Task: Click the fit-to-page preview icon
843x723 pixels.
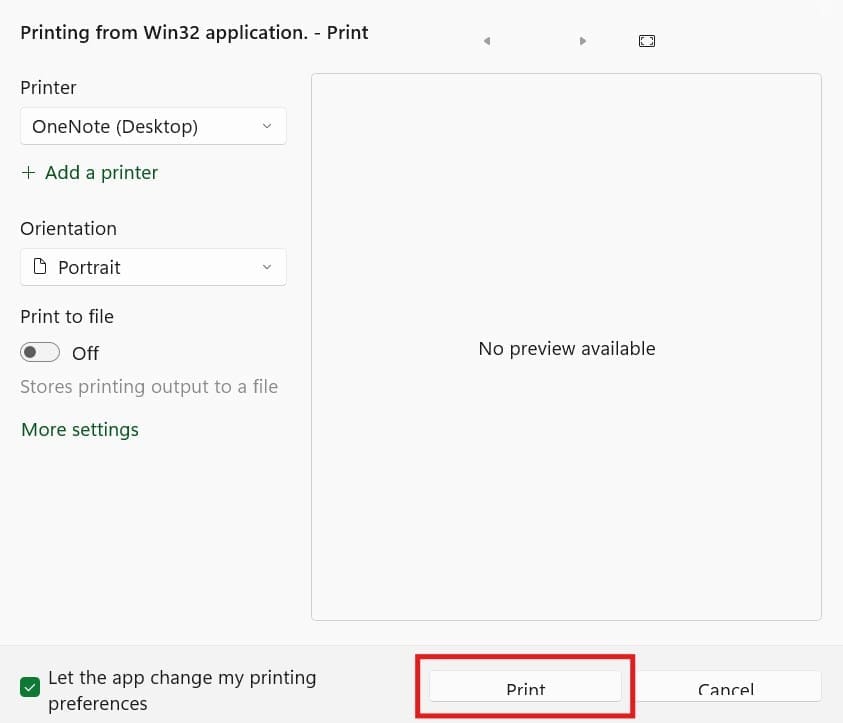Action: (x=647, y=41)
